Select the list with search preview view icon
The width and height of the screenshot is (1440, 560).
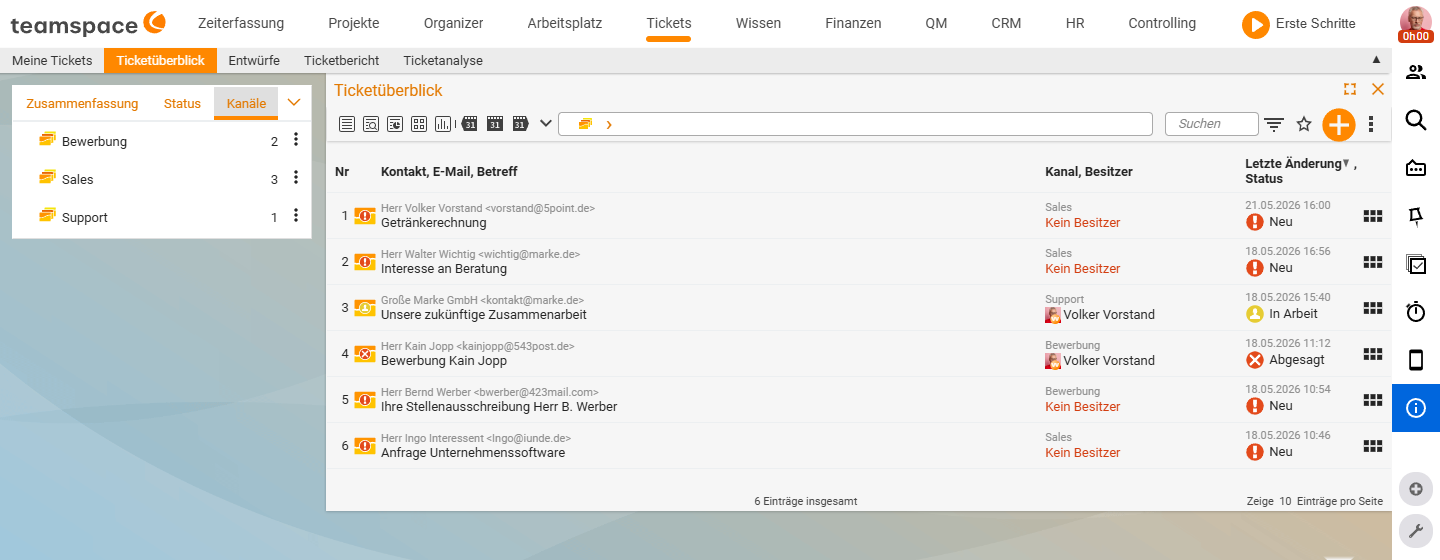[x=371, y=124]
